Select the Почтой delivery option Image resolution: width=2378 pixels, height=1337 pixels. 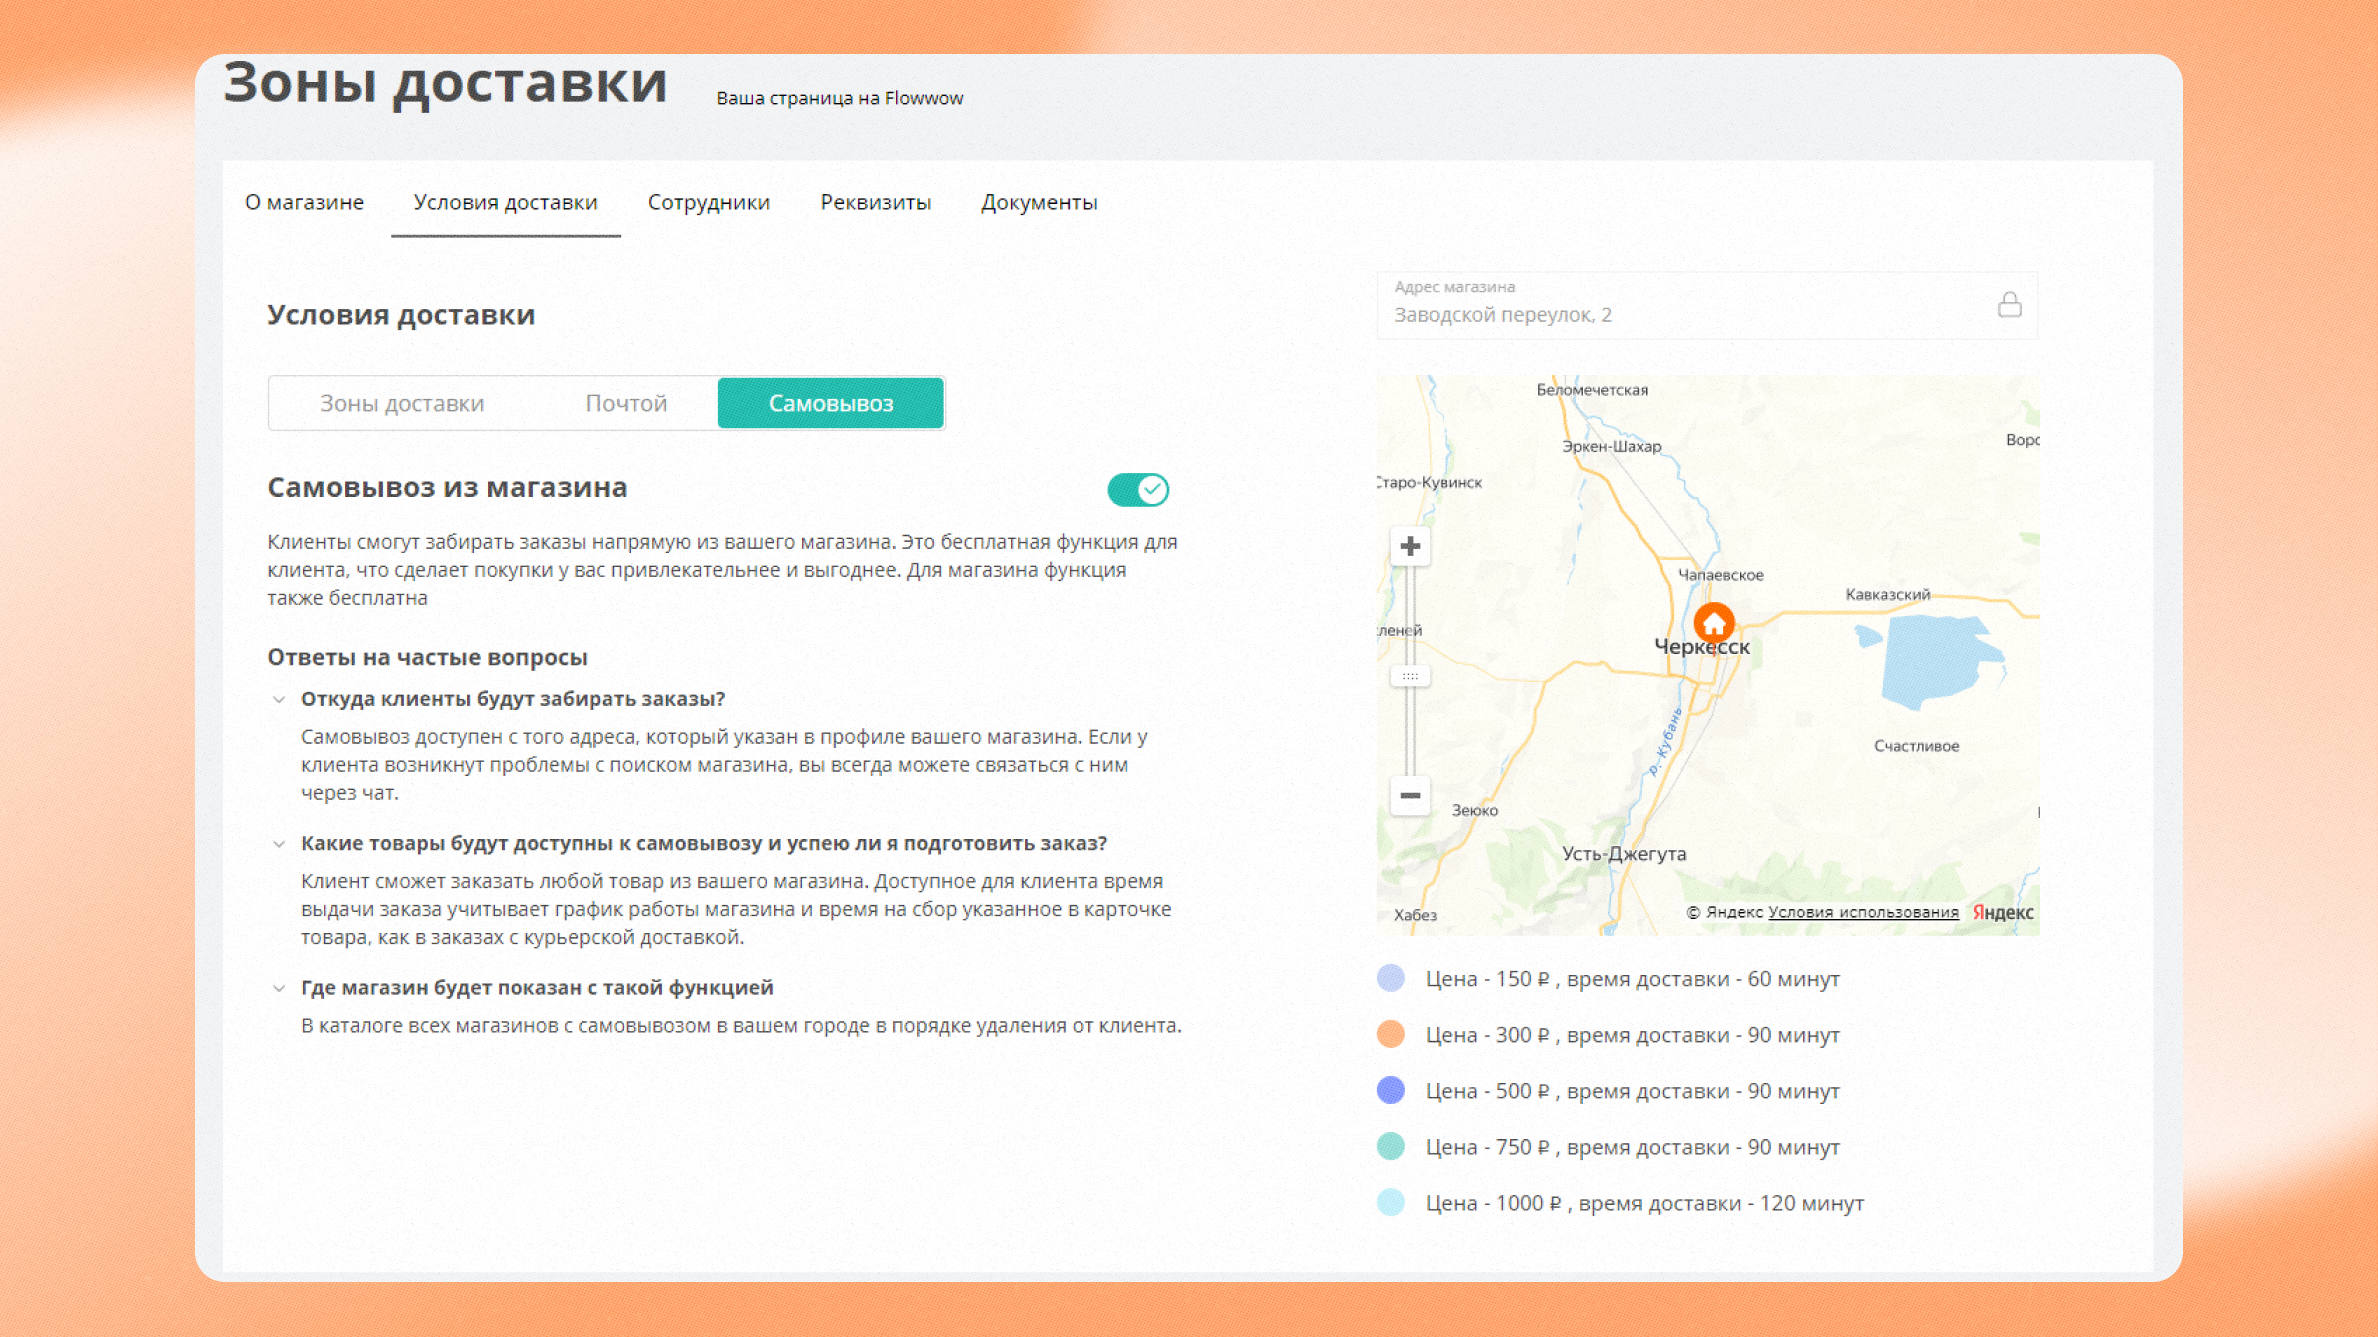pos(626,403)
